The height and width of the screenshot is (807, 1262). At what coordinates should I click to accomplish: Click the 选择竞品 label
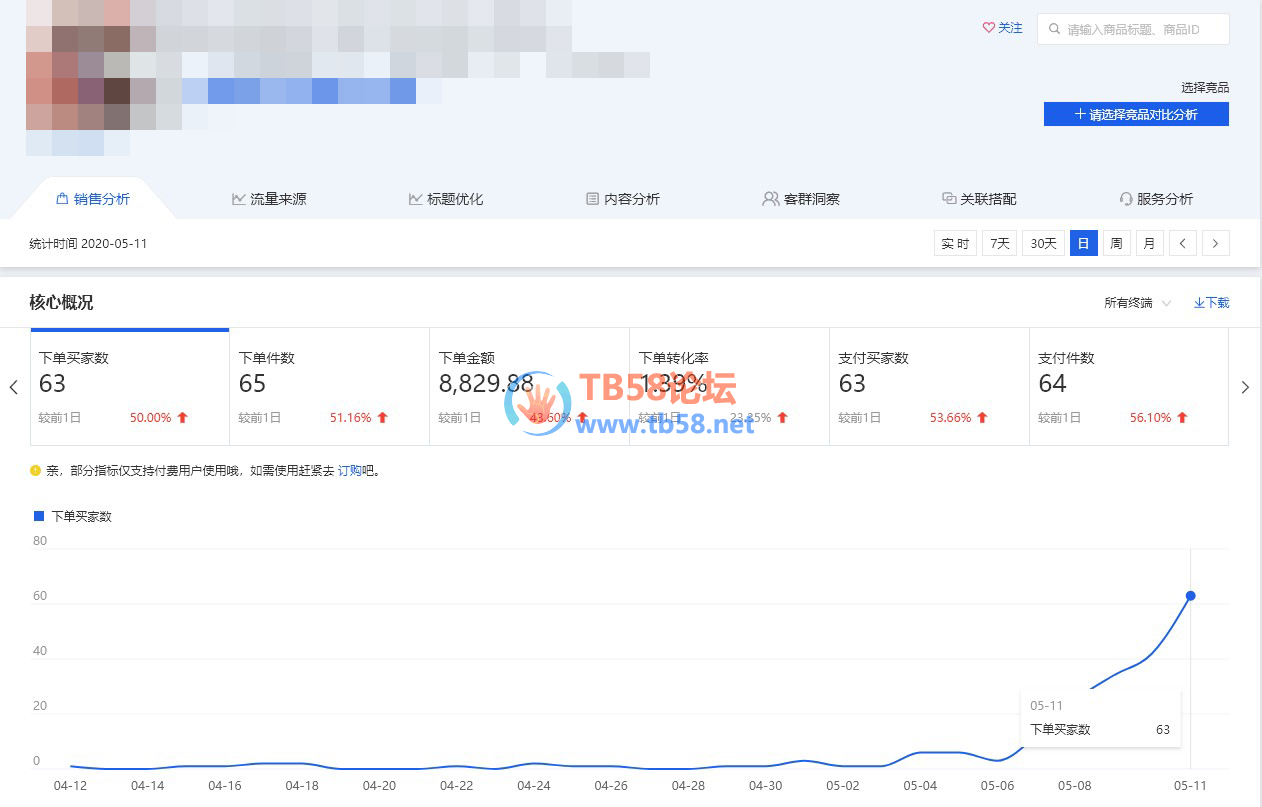pyautogui.click(x=1205, y=88)
